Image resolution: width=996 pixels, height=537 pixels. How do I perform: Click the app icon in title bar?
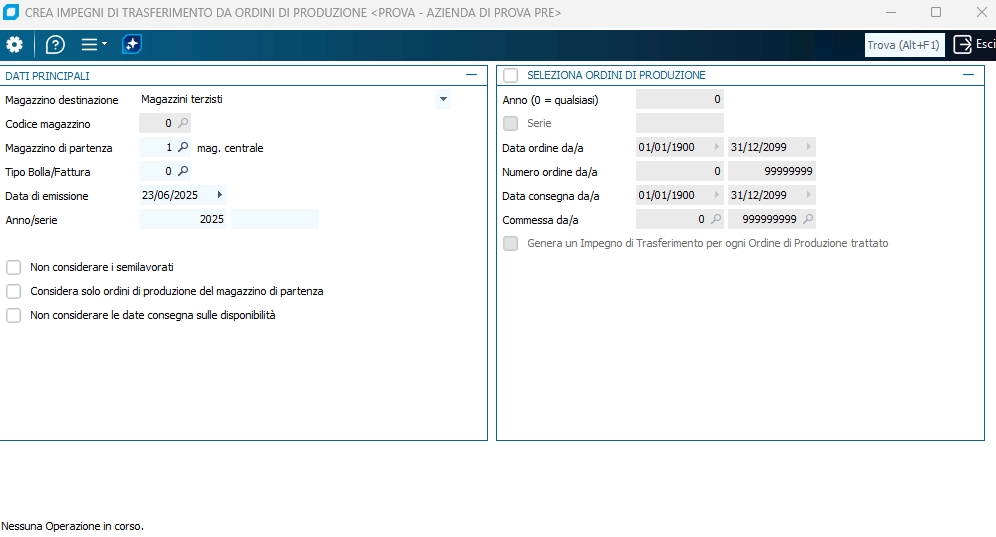[x=11, y=12]
